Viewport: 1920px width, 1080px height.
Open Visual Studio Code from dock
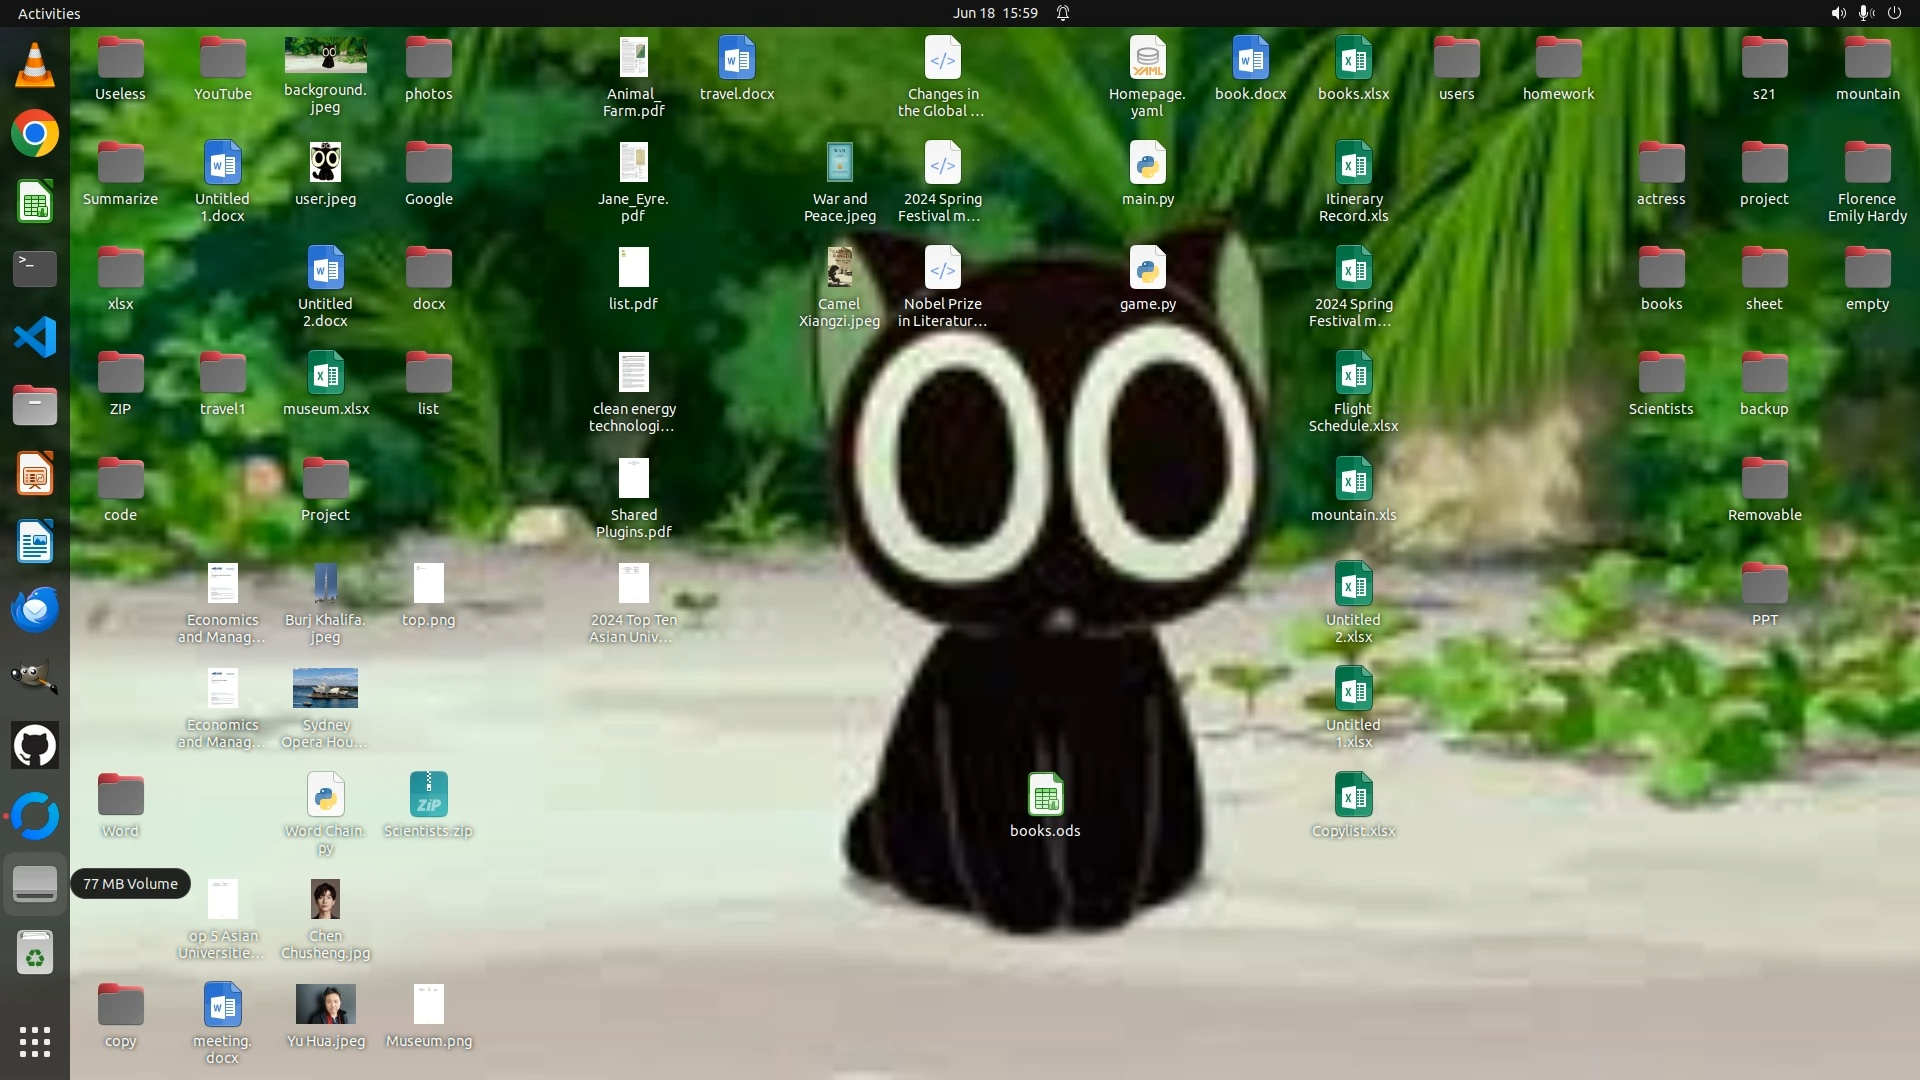coord(35,338)
